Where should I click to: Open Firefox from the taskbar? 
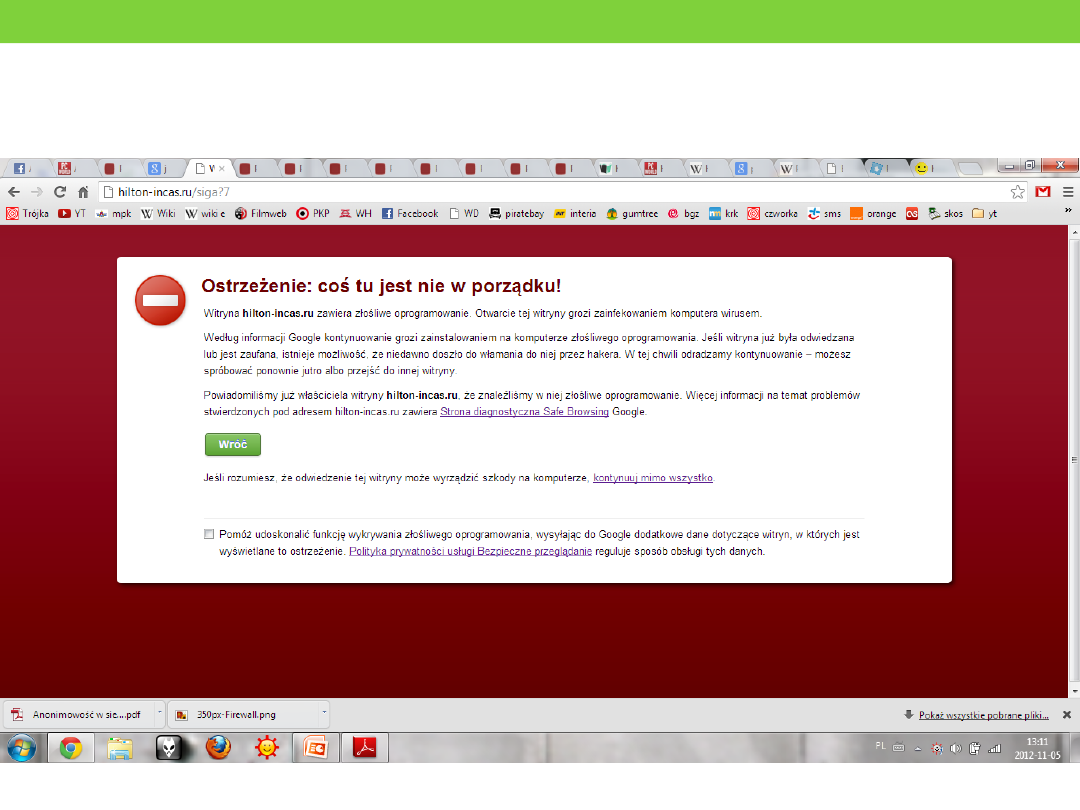tap(218, 747)
